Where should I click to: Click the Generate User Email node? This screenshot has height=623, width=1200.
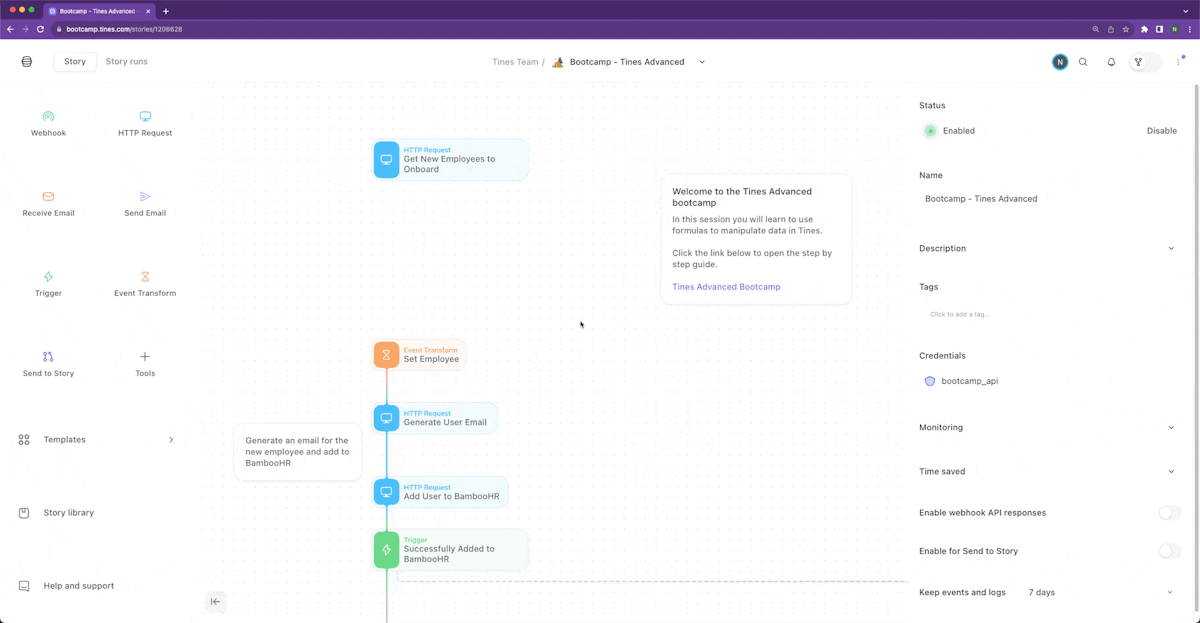pyautogui.click(x=435, y=418)
